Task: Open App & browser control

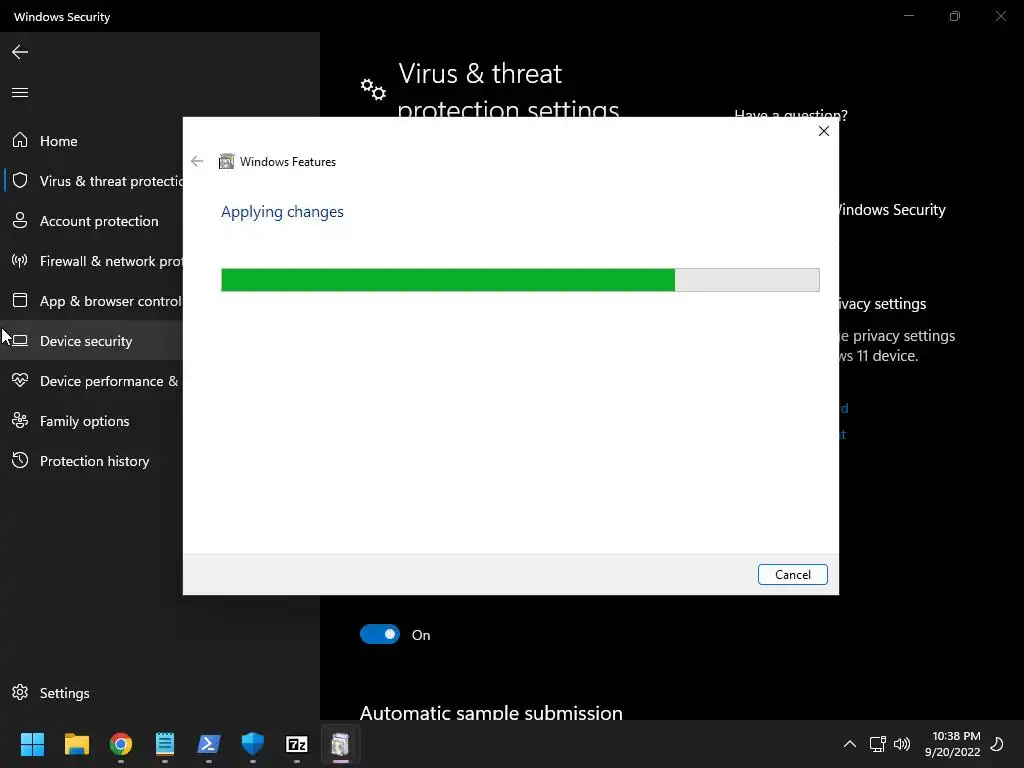Action: pos(91,301)
